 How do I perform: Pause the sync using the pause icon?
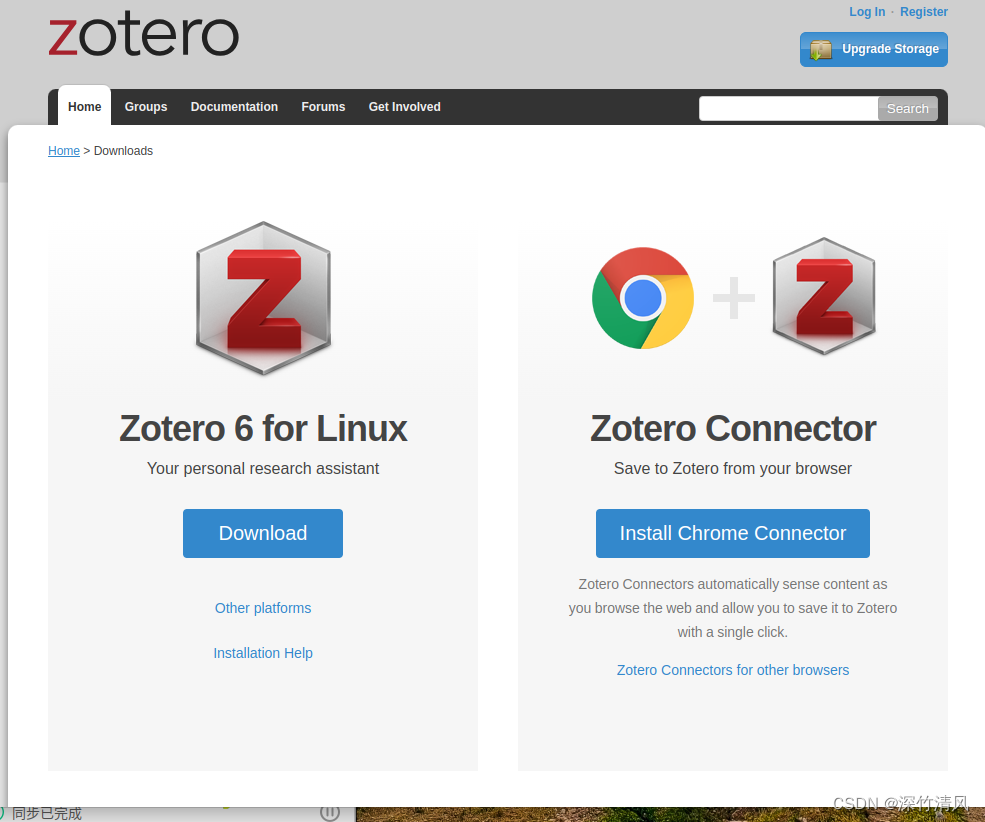click(x=330, y=813)
